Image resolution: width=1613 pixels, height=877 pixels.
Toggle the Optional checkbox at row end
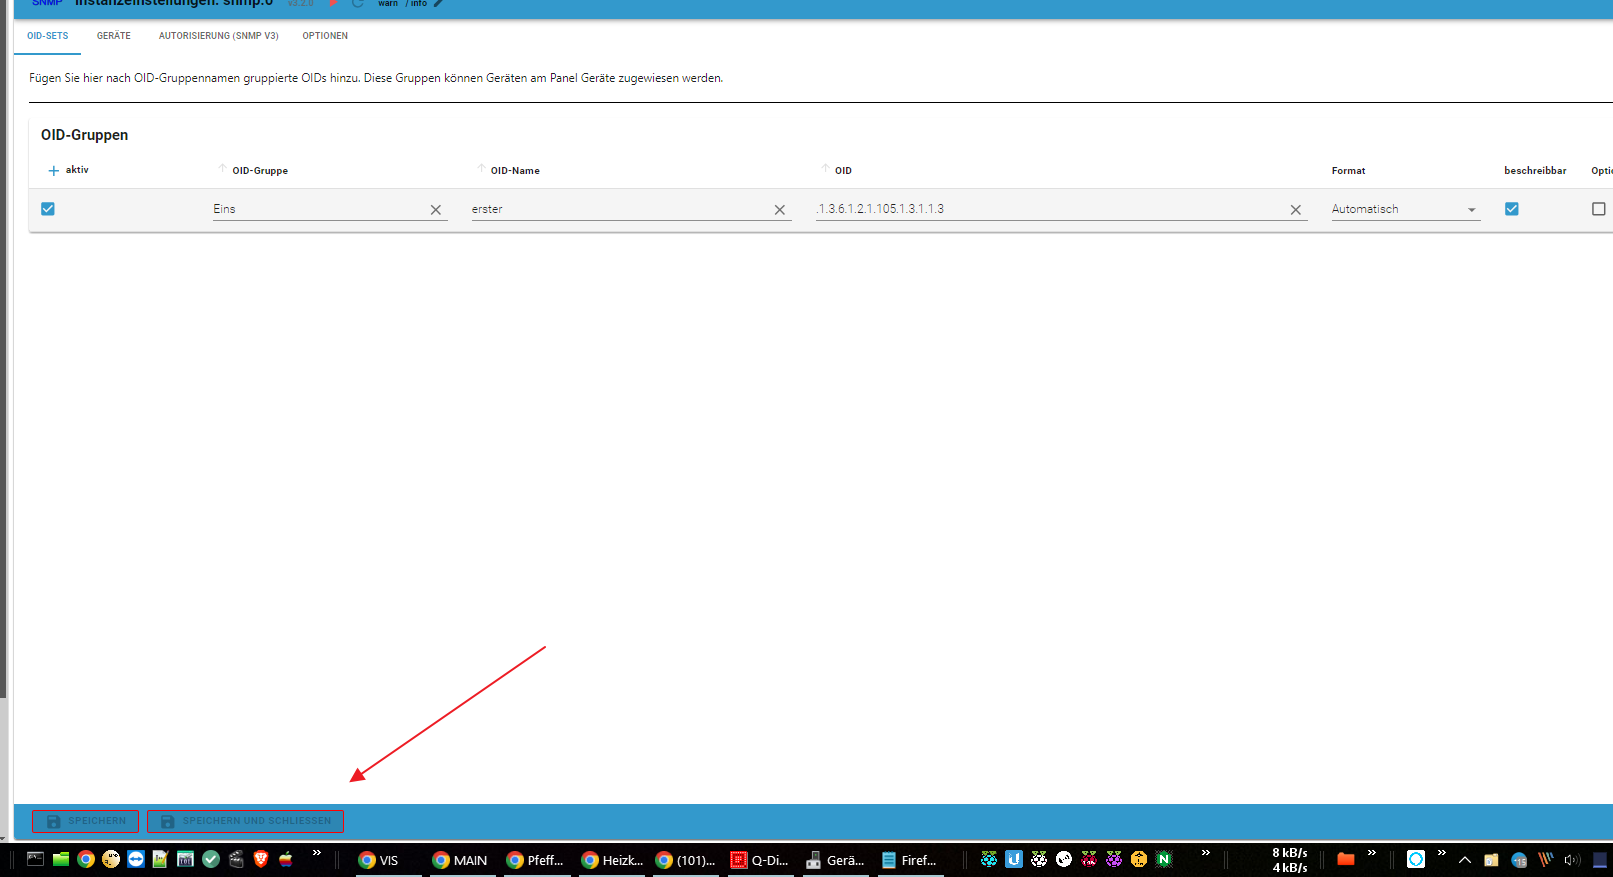[x=1599, y=209]
